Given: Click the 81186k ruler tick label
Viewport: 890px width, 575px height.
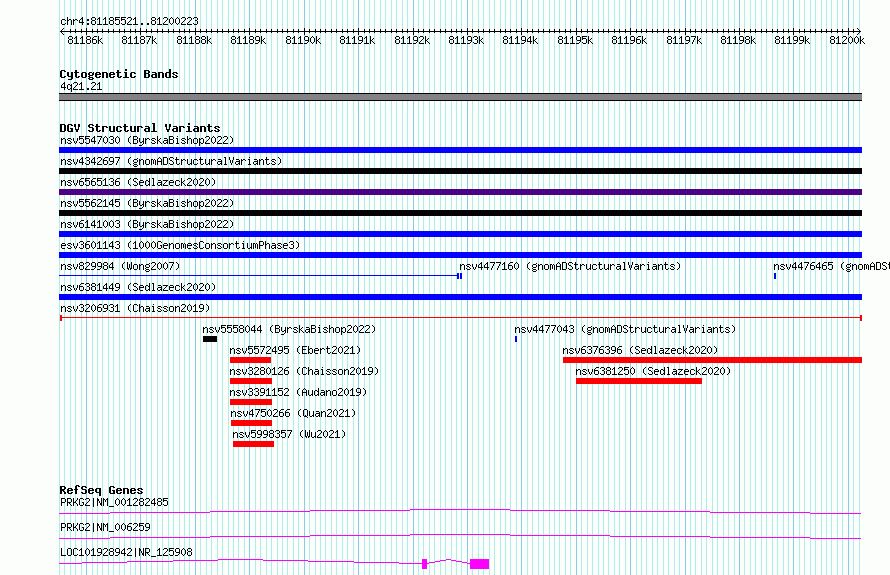Looking at the screenshot, I should [x=85, y=40].
